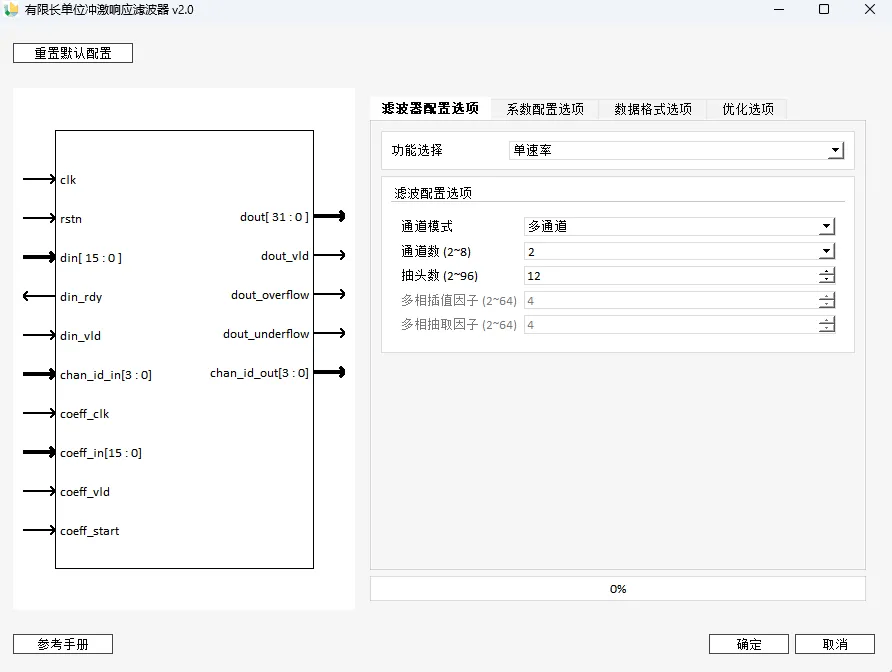
Task: Increase 多相插值因子 with the up arrow
Action: tap(827, 296)
